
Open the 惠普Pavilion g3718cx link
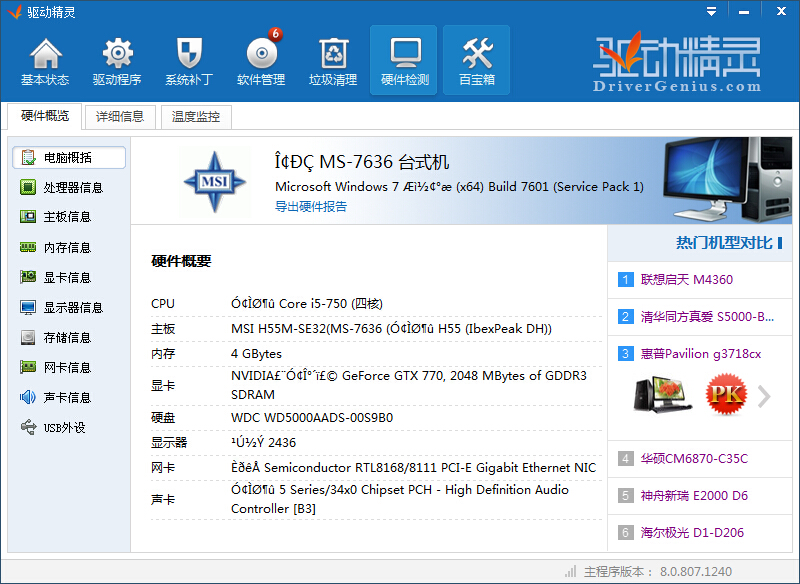pos(701,353)
